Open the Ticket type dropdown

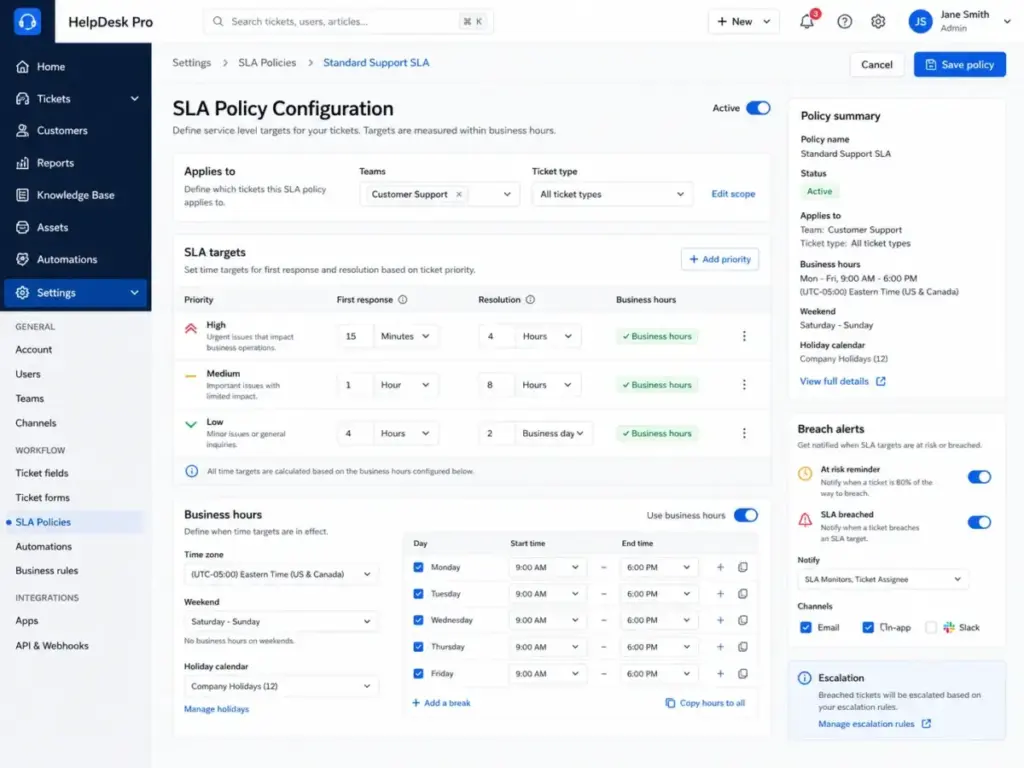[x=612, y=194]
